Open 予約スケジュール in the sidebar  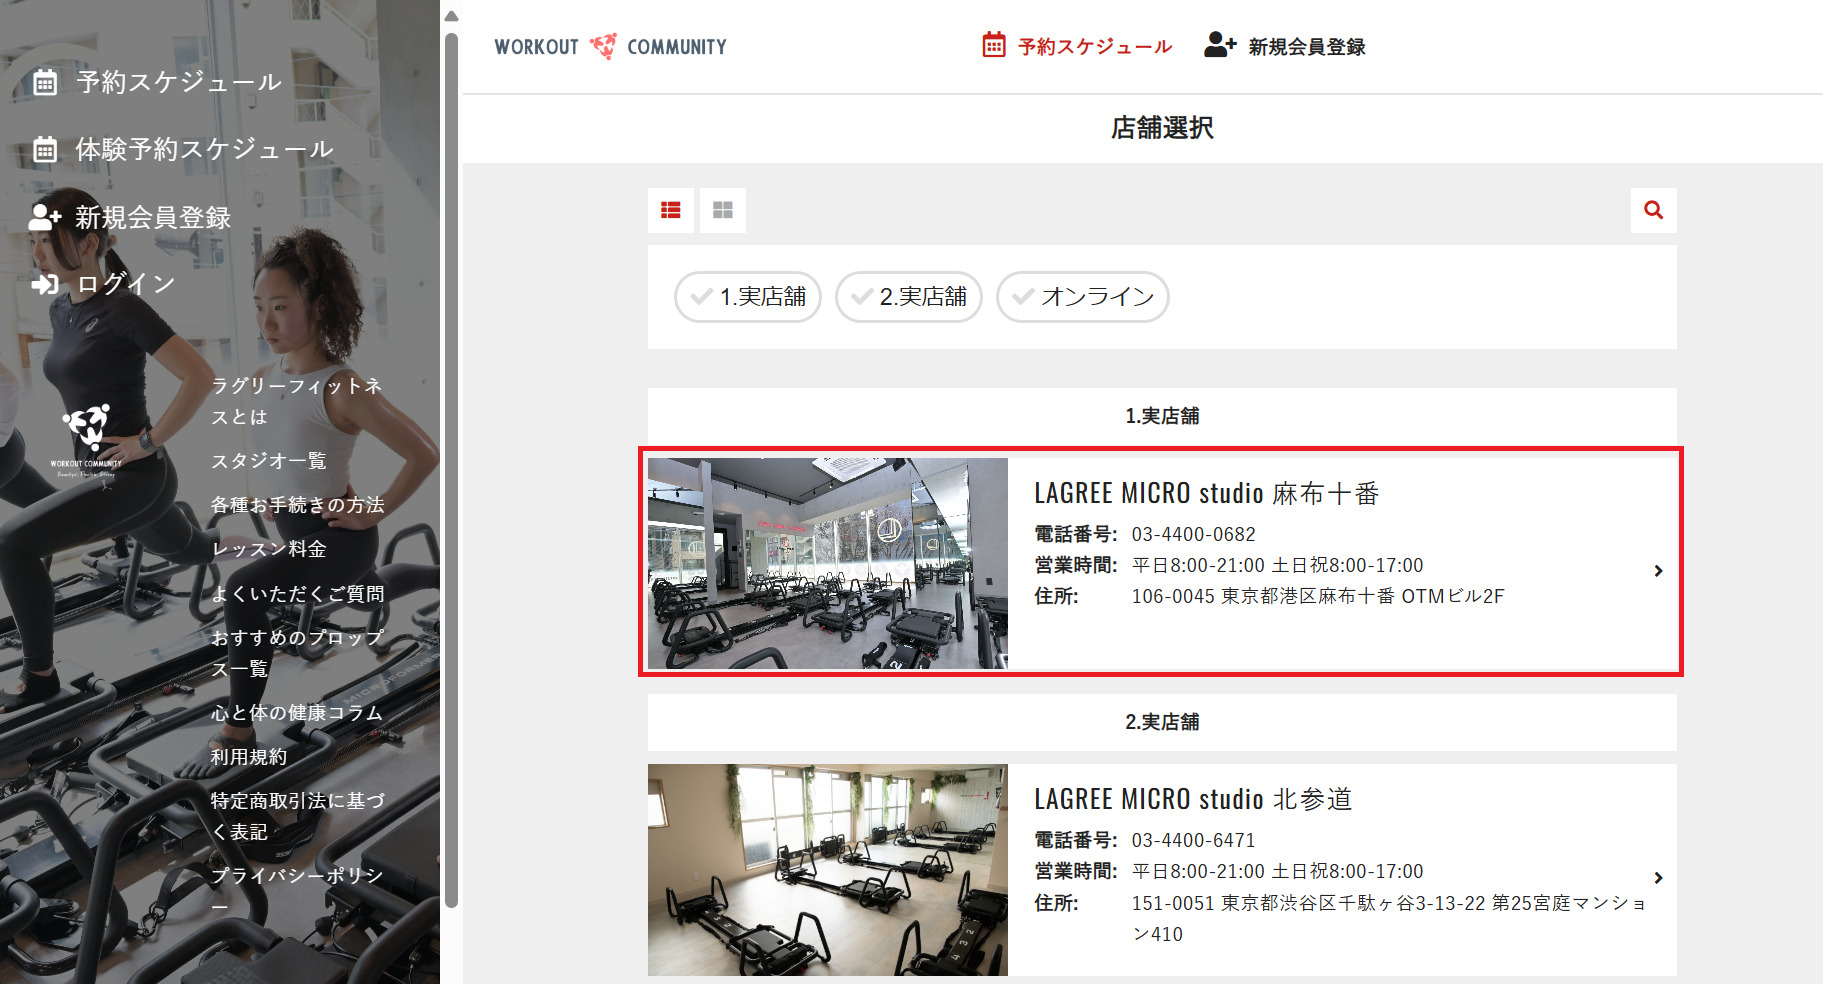(x=179, y=82)
